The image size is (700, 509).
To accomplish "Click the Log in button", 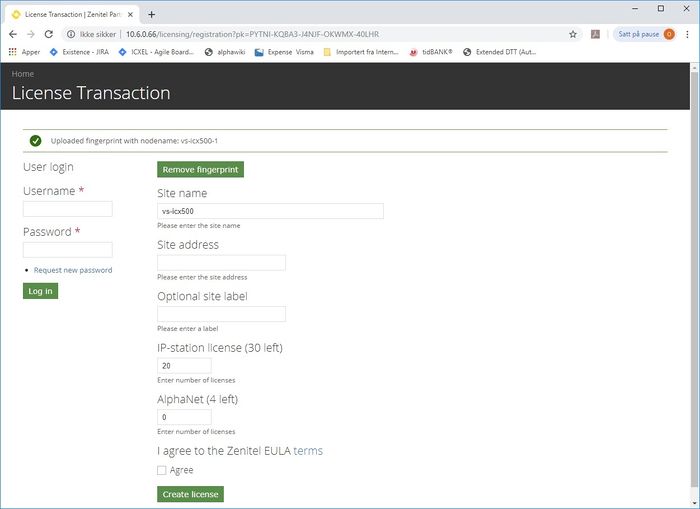I will [x=41, y=291].
